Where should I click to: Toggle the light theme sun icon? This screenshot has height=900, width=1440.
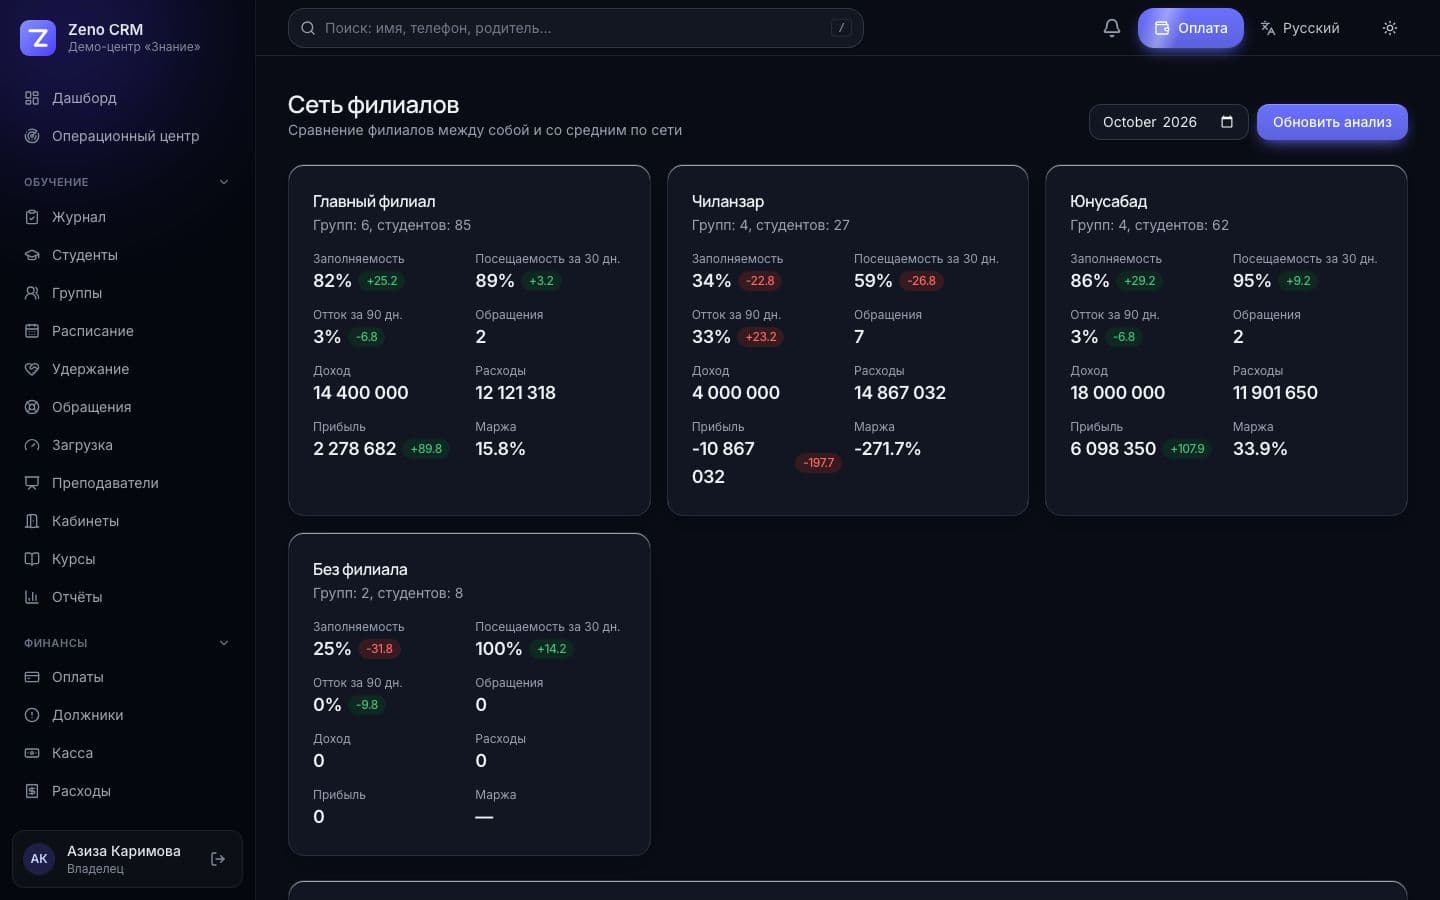tap(1390, 28)
